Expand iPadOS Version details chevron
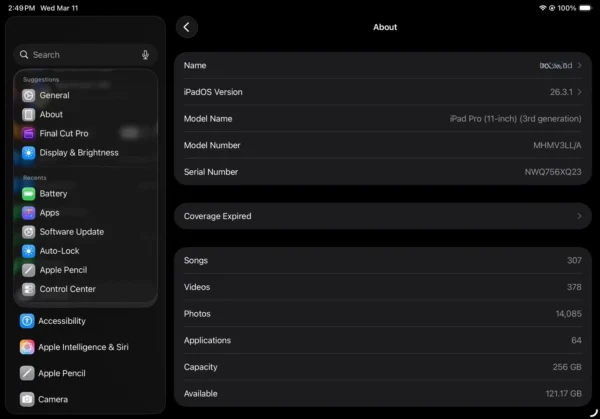This screenshot has width=600, height=419. (579, 92)
